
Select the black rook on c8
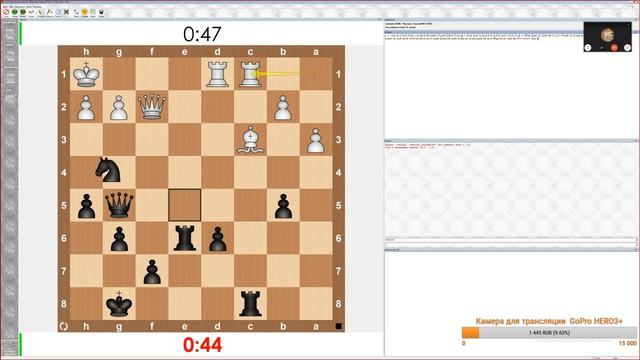point(250,304)
